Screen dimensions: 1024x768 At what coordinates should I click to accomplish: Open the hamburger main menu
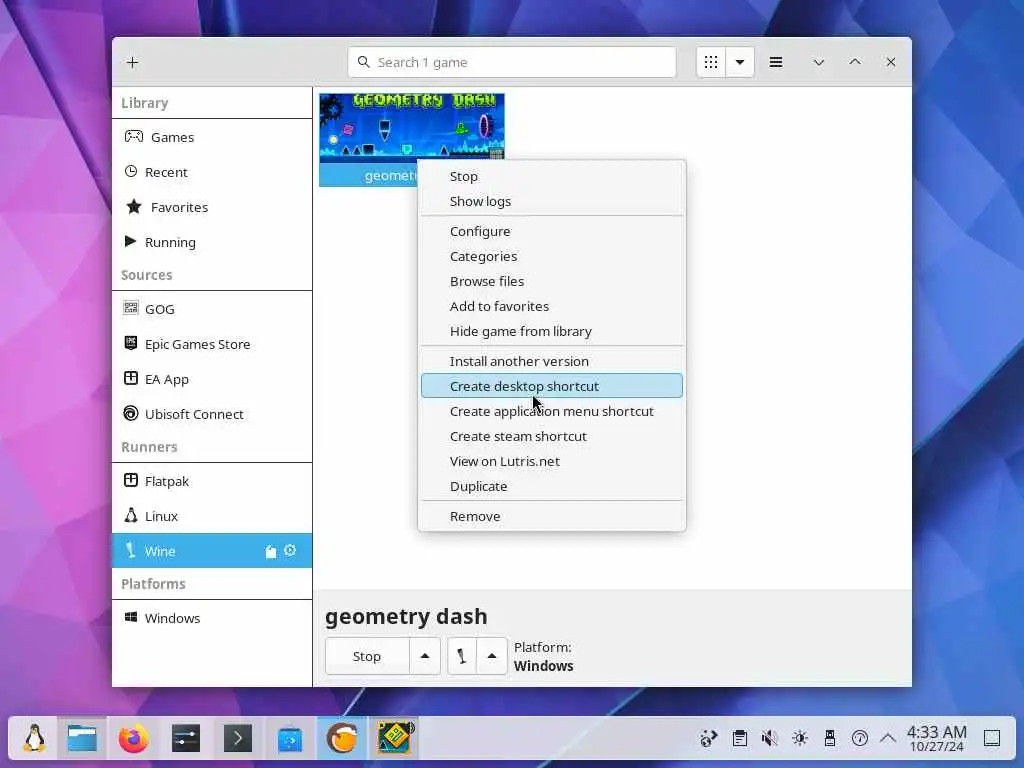click(776, 62)
